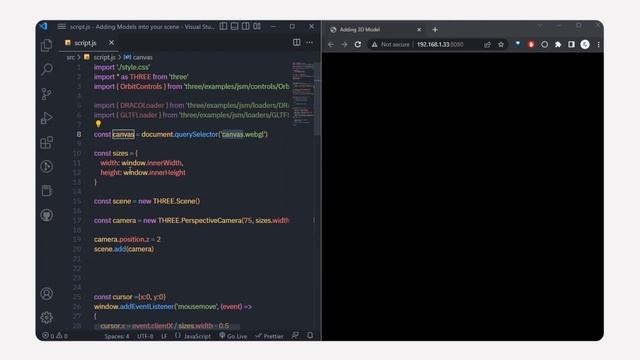Click the code minimap in the editor
Viewport: 640px width, 360px height.
(x=303, y=94)
